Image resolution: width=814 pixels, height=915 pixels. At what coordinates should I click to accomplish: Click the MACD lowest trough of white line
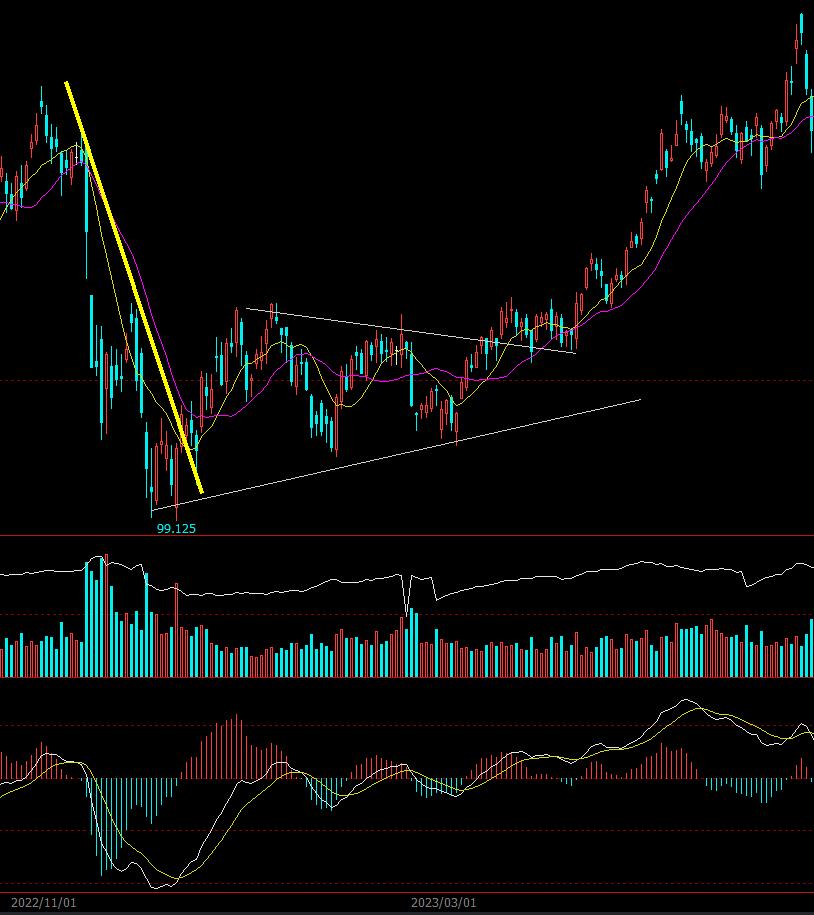[x=158, y=887]
